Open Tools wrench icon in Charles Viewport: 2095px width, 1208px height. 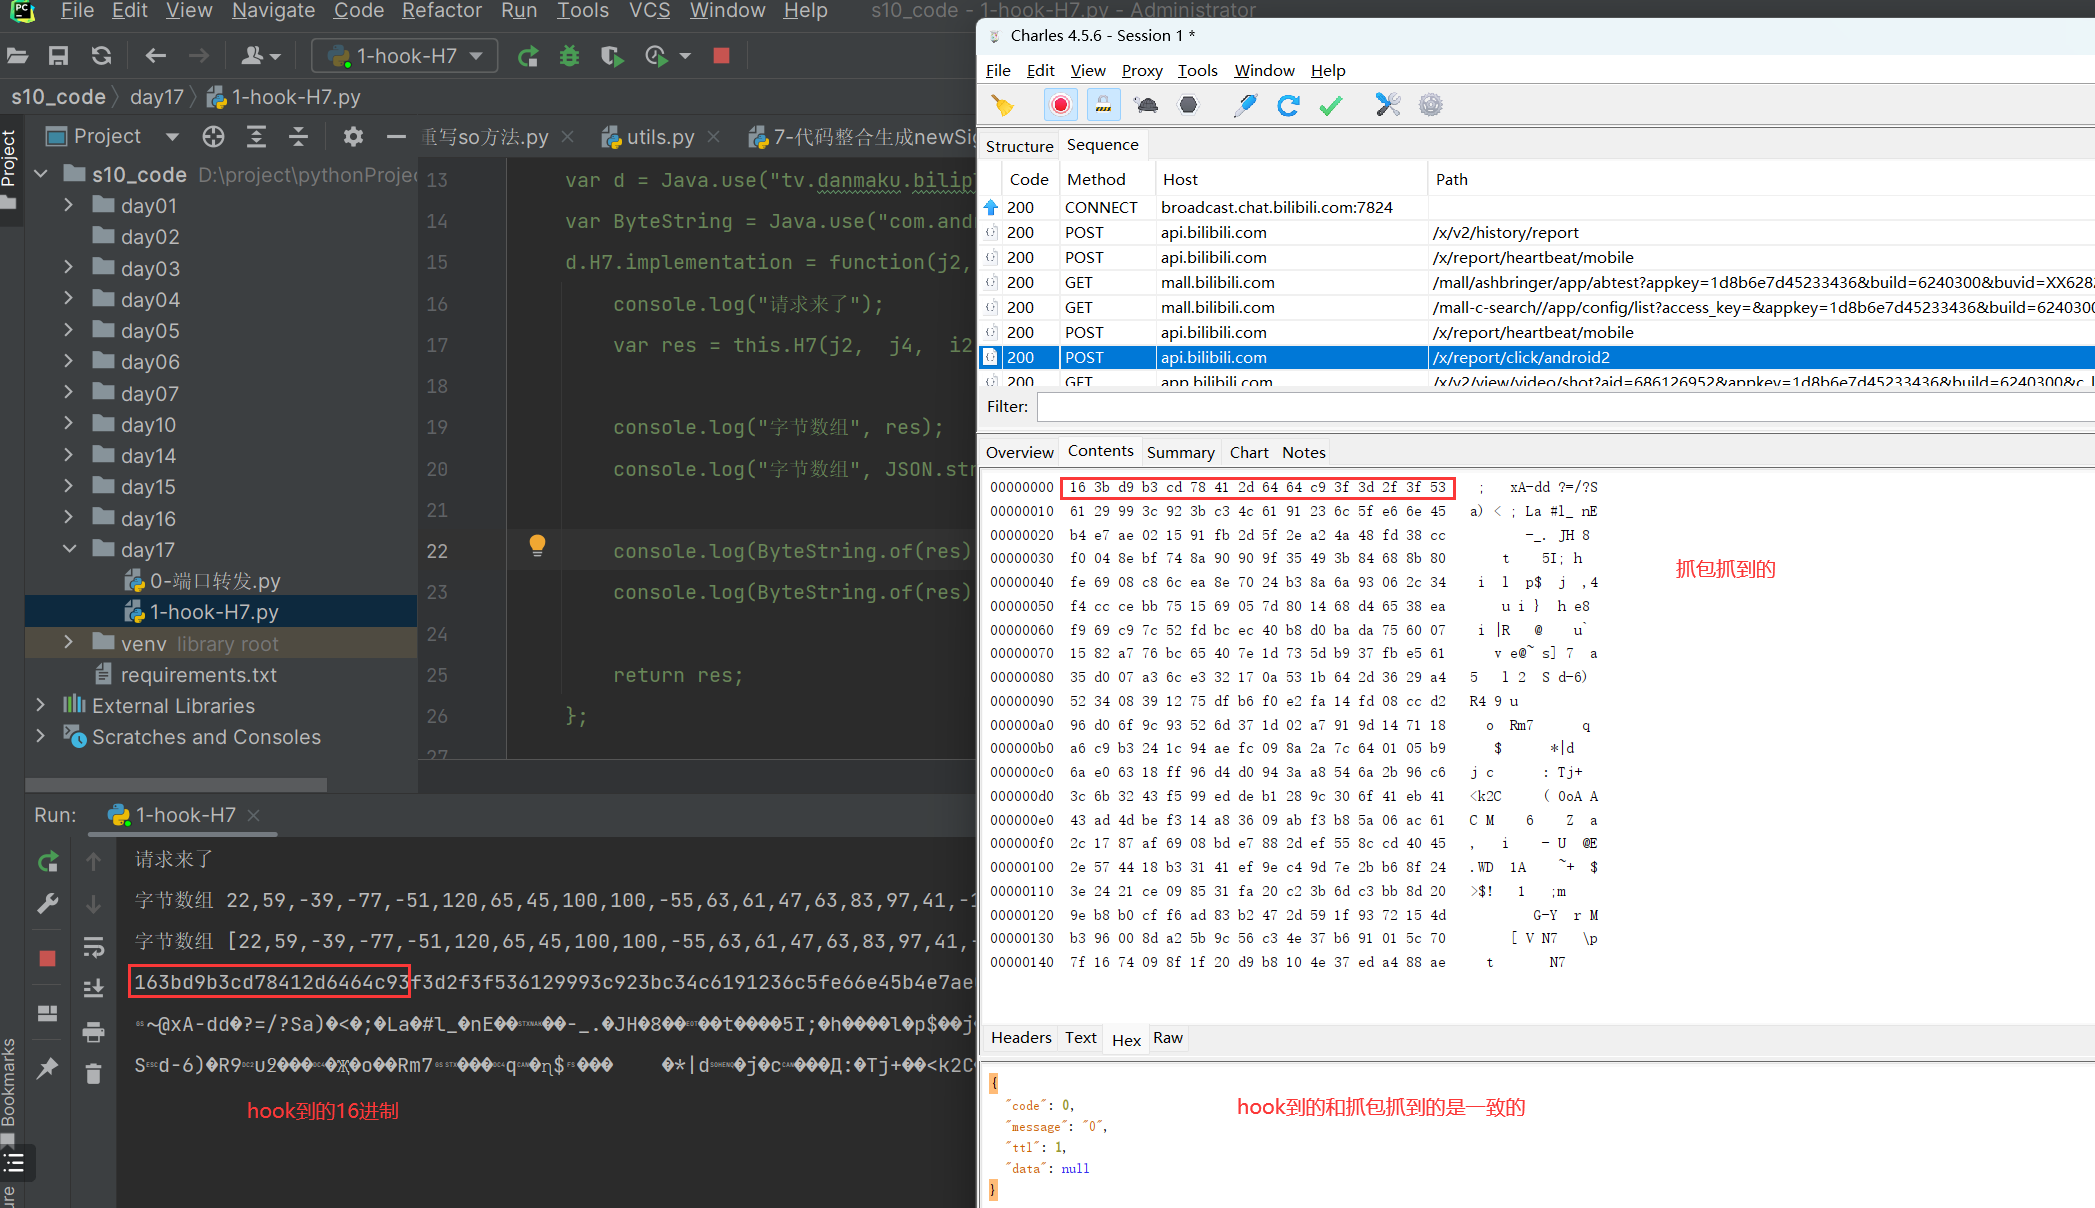tap(1388, 105)
